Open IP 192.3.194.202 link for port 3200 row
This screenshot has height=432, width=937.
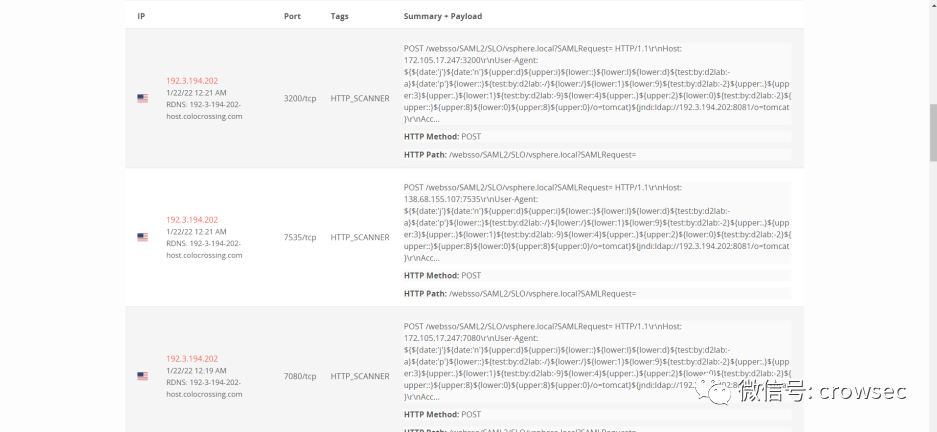pos(192,81)
